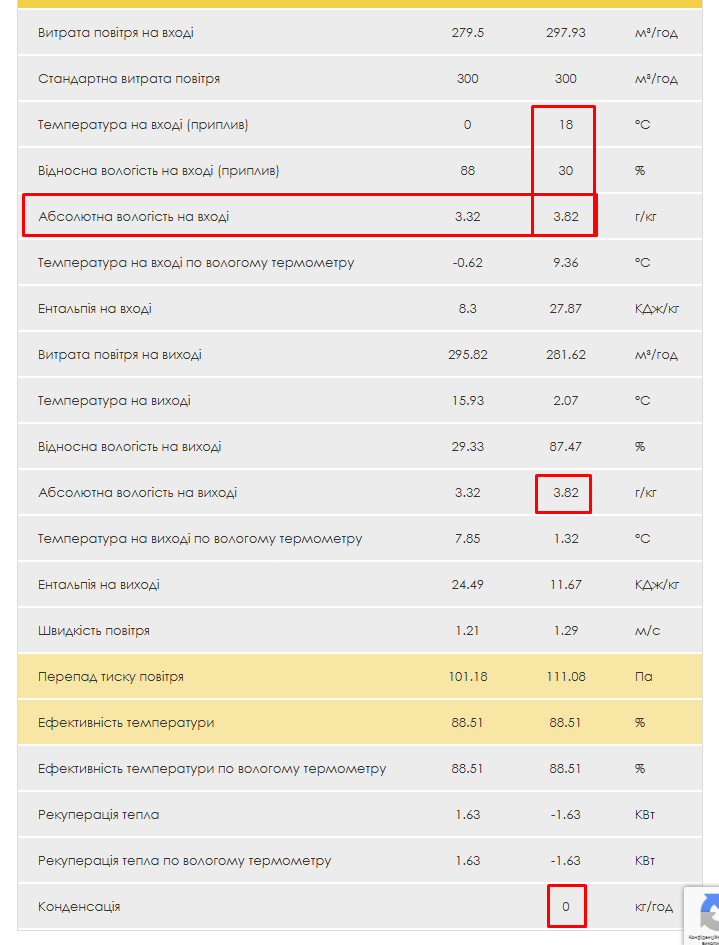Screen dimensions: 719x945
Task: Select the 297.93 inlet air flow value
Action: point(566,33)
